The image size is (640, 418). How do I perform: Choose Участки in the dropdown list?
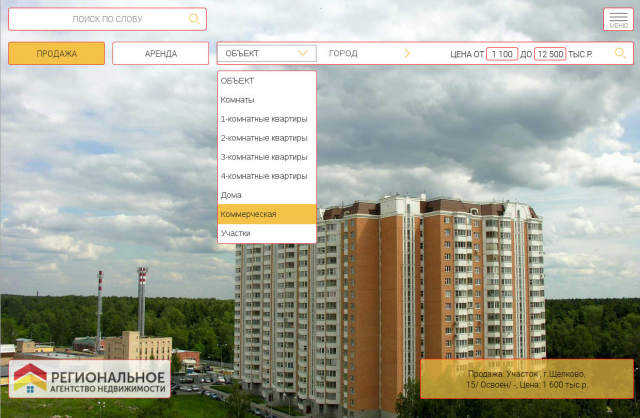point(267,233)
